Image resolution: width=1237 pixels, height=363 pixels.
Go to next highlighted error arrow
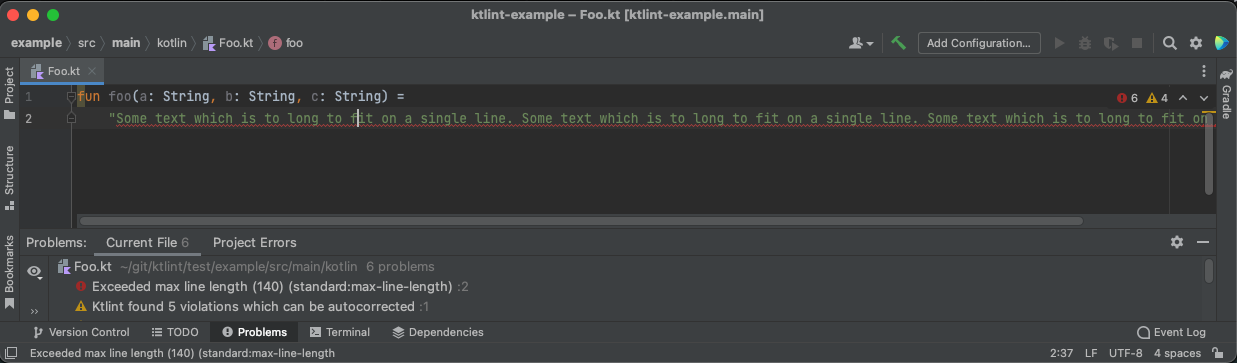[1204, 98]
